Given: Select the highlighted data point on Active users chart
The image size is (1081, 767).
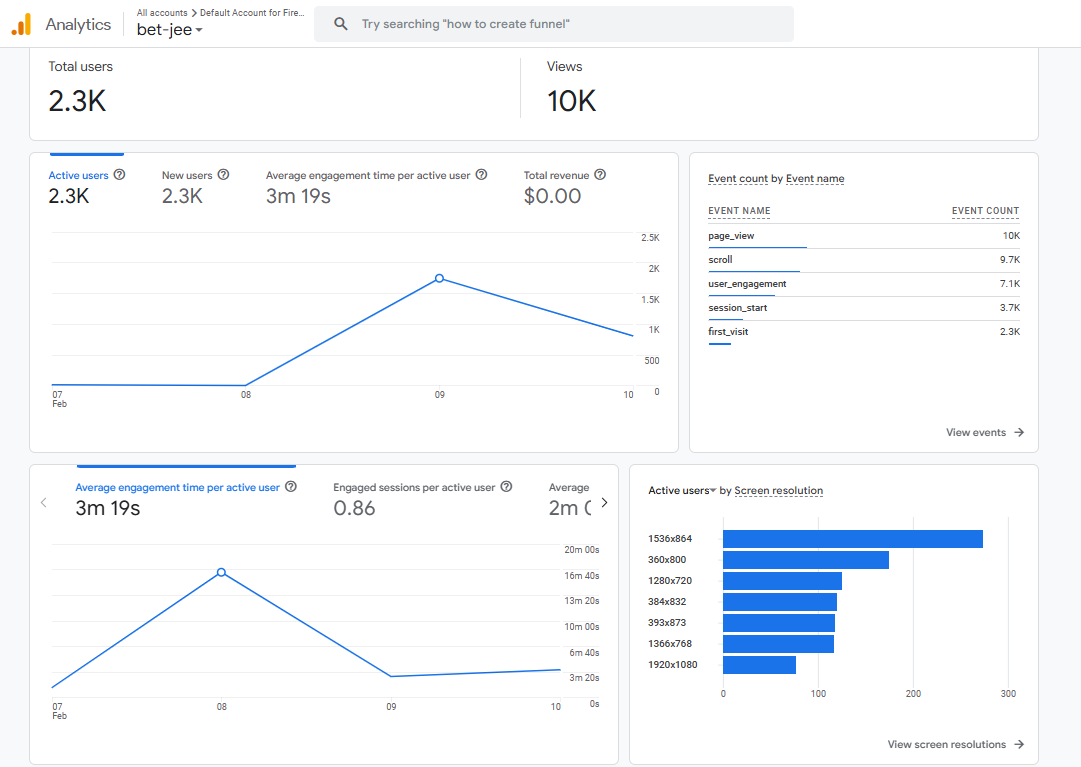Looking at the screenshot, I should [439, 279].
